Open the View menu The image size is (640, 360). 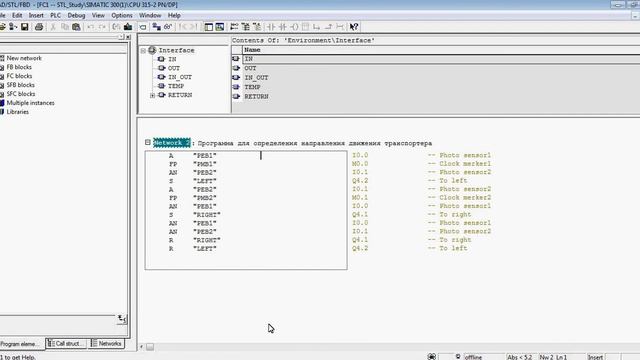[x=98, y=16]
